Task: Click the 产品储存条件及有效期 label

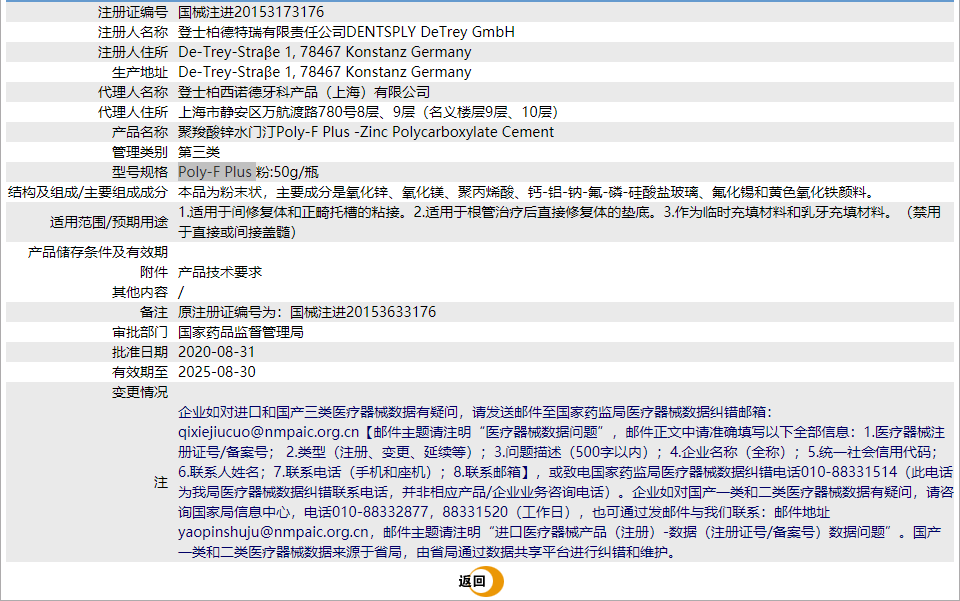Action: pyautogui.click(x=98, y=252)
